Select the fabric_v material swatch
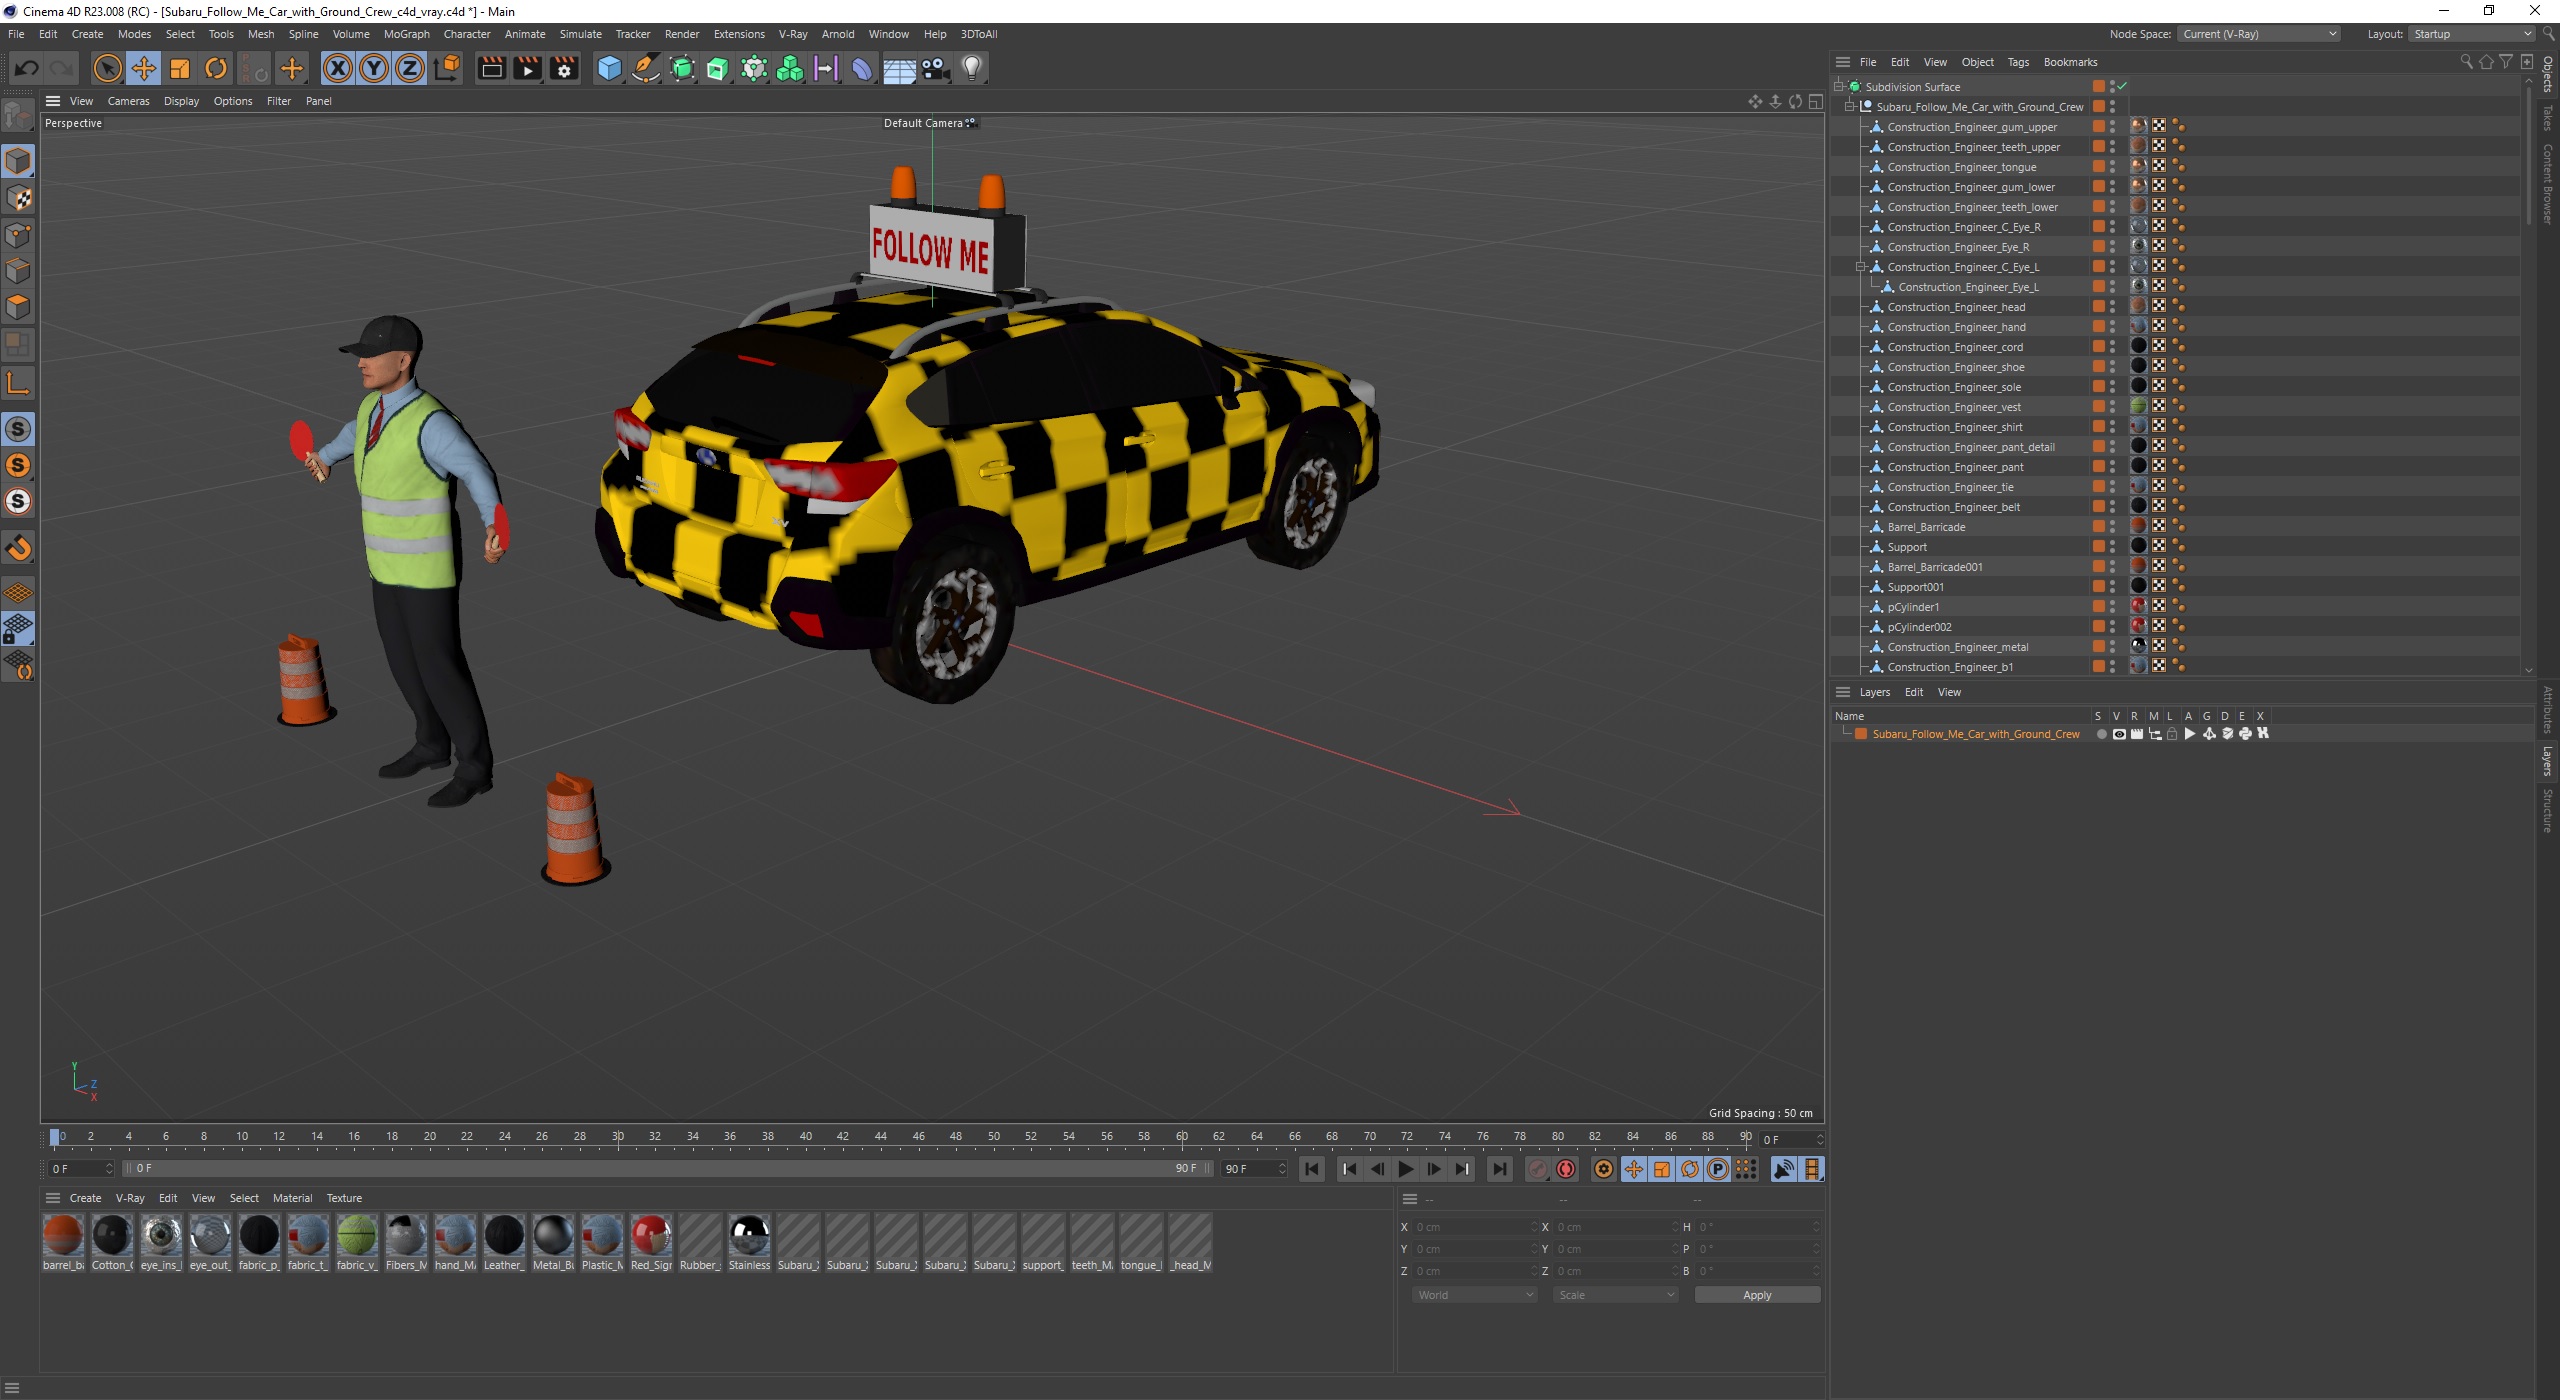This screenshot has height=1400, width=2560. pyautogui.click(x=357, y=1243)
